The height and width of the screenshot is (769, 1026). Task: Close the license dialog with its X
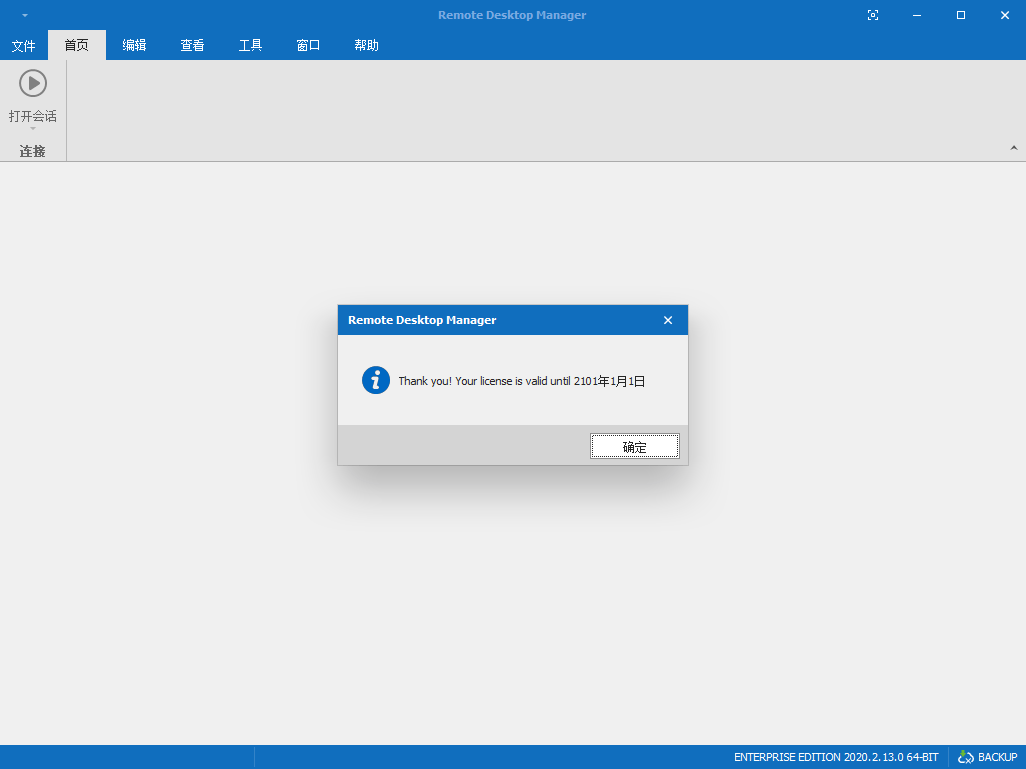668,320
